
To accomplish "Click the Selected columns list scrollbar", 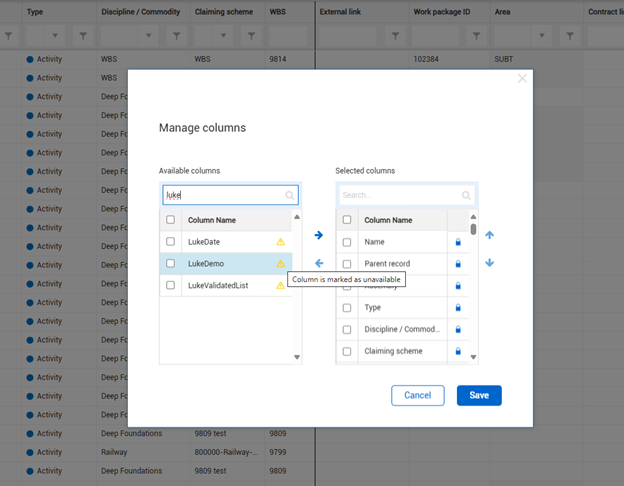I will (x=473, y=229).
